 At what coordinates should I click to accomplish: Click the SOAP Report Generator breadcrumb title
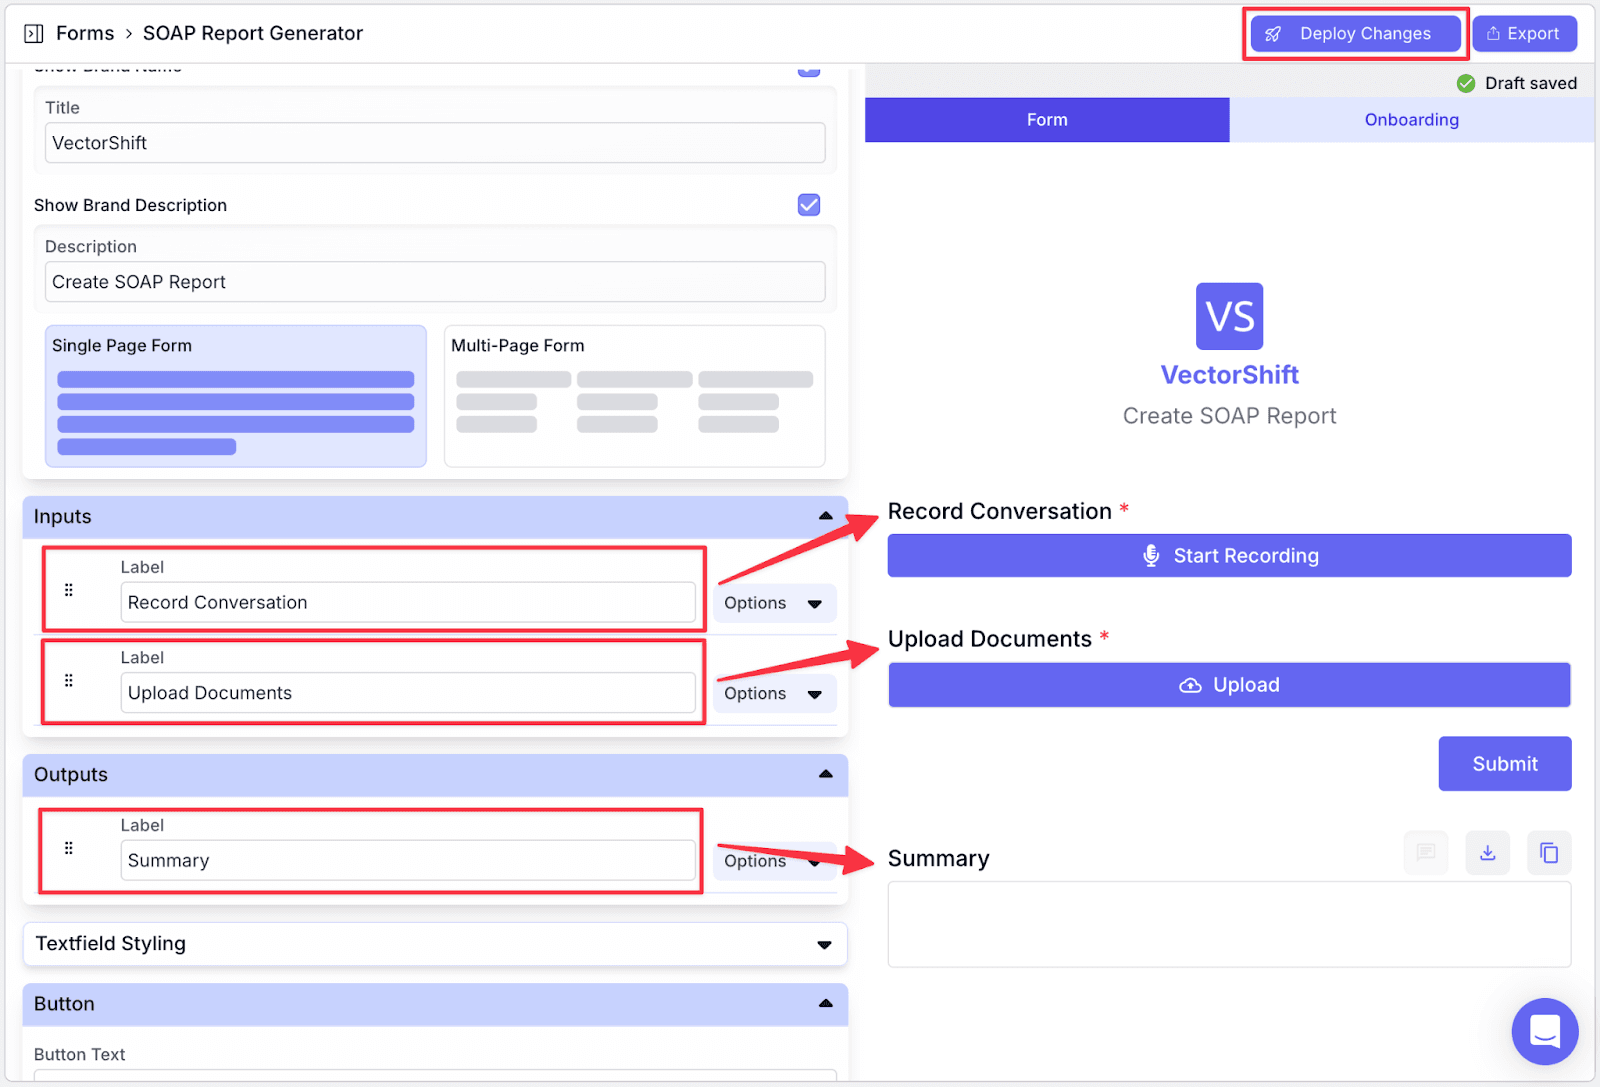[253, 33]
